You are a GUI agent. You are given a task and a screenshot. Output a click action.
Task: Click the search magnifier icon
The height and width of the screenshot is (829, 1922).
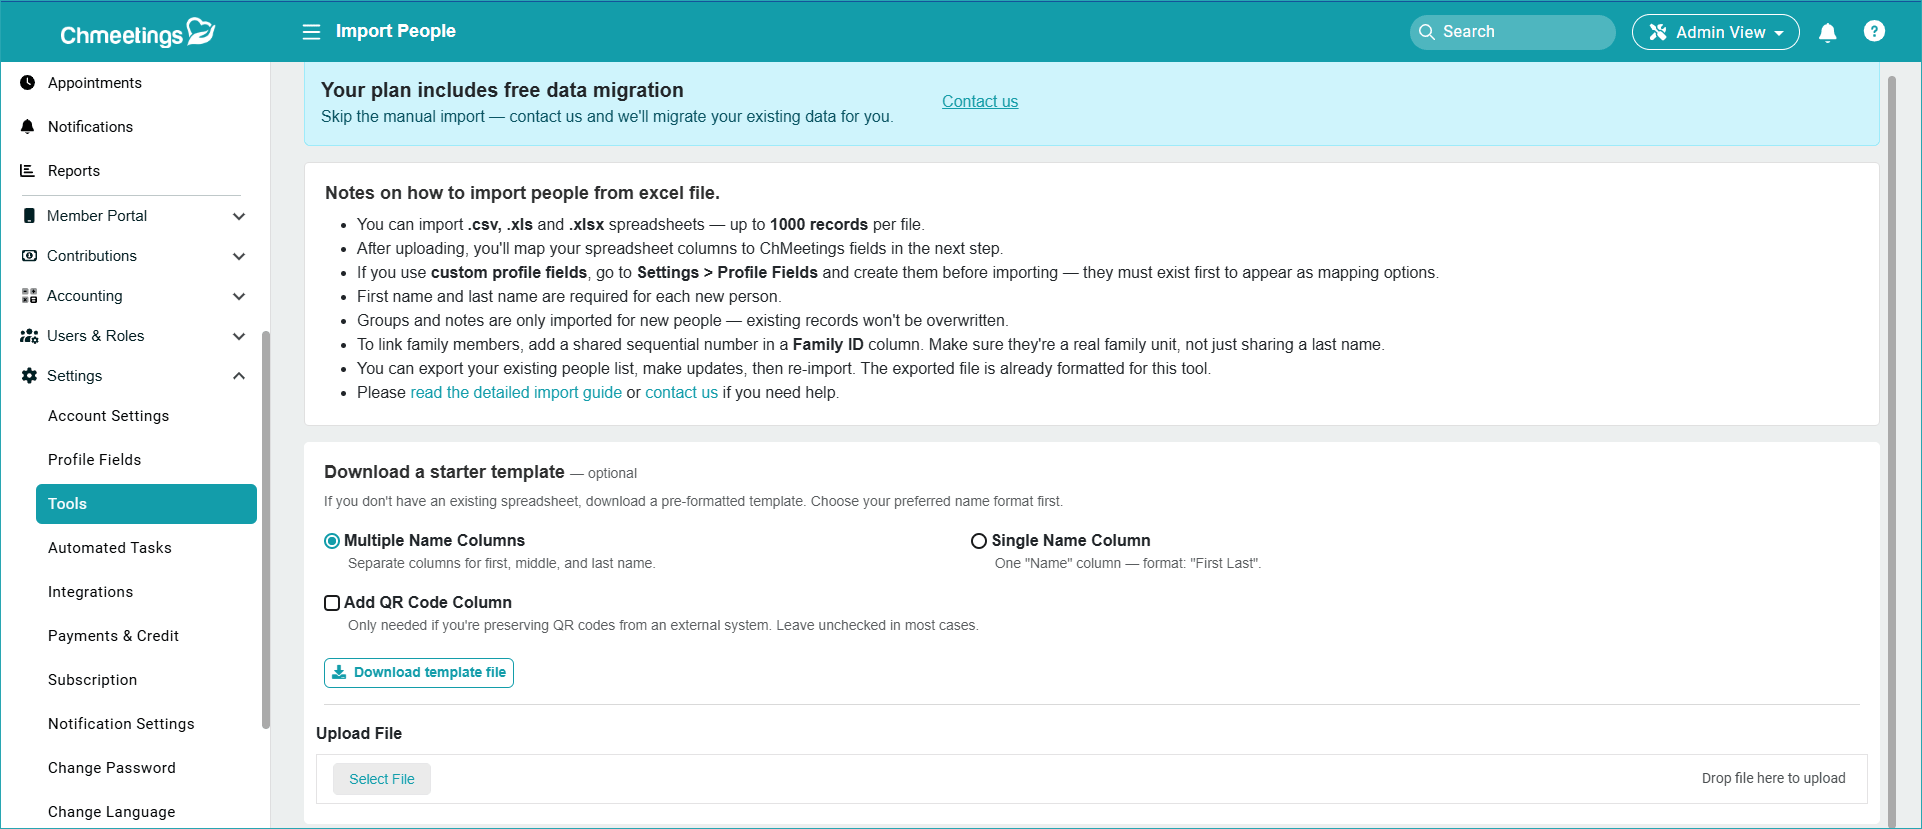click(1427, 32)
